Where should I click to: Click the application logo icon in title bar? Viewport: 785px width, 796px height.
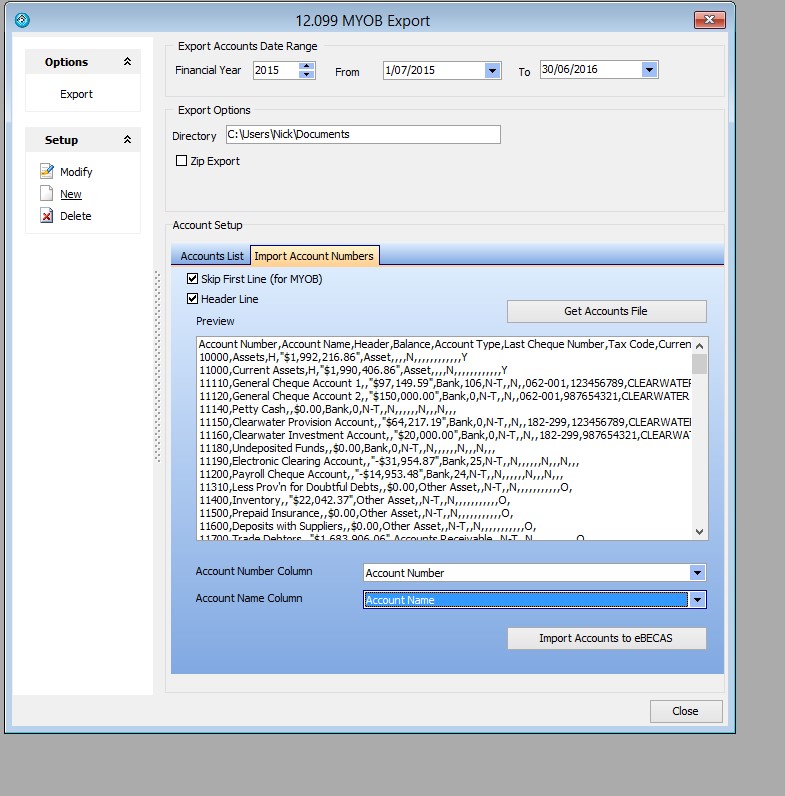tap(23, 20)
